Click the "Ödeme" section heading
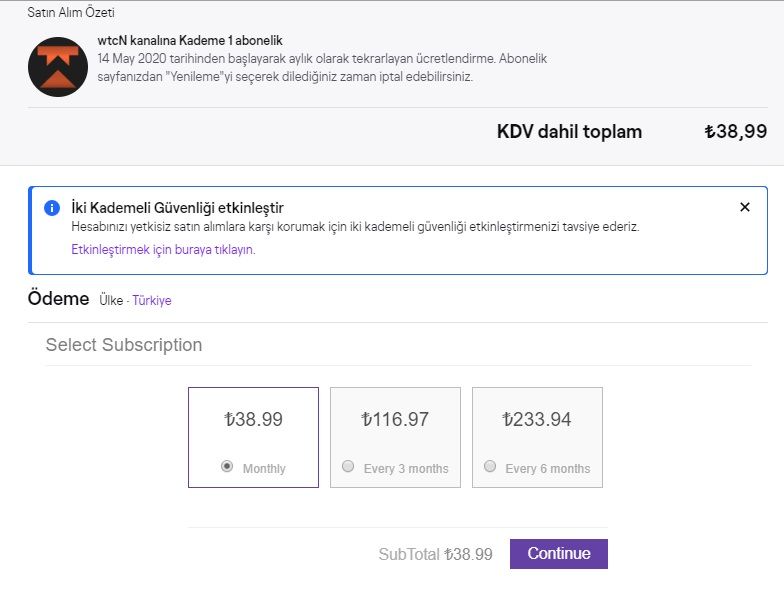784x608 pixels. (58, 299)
